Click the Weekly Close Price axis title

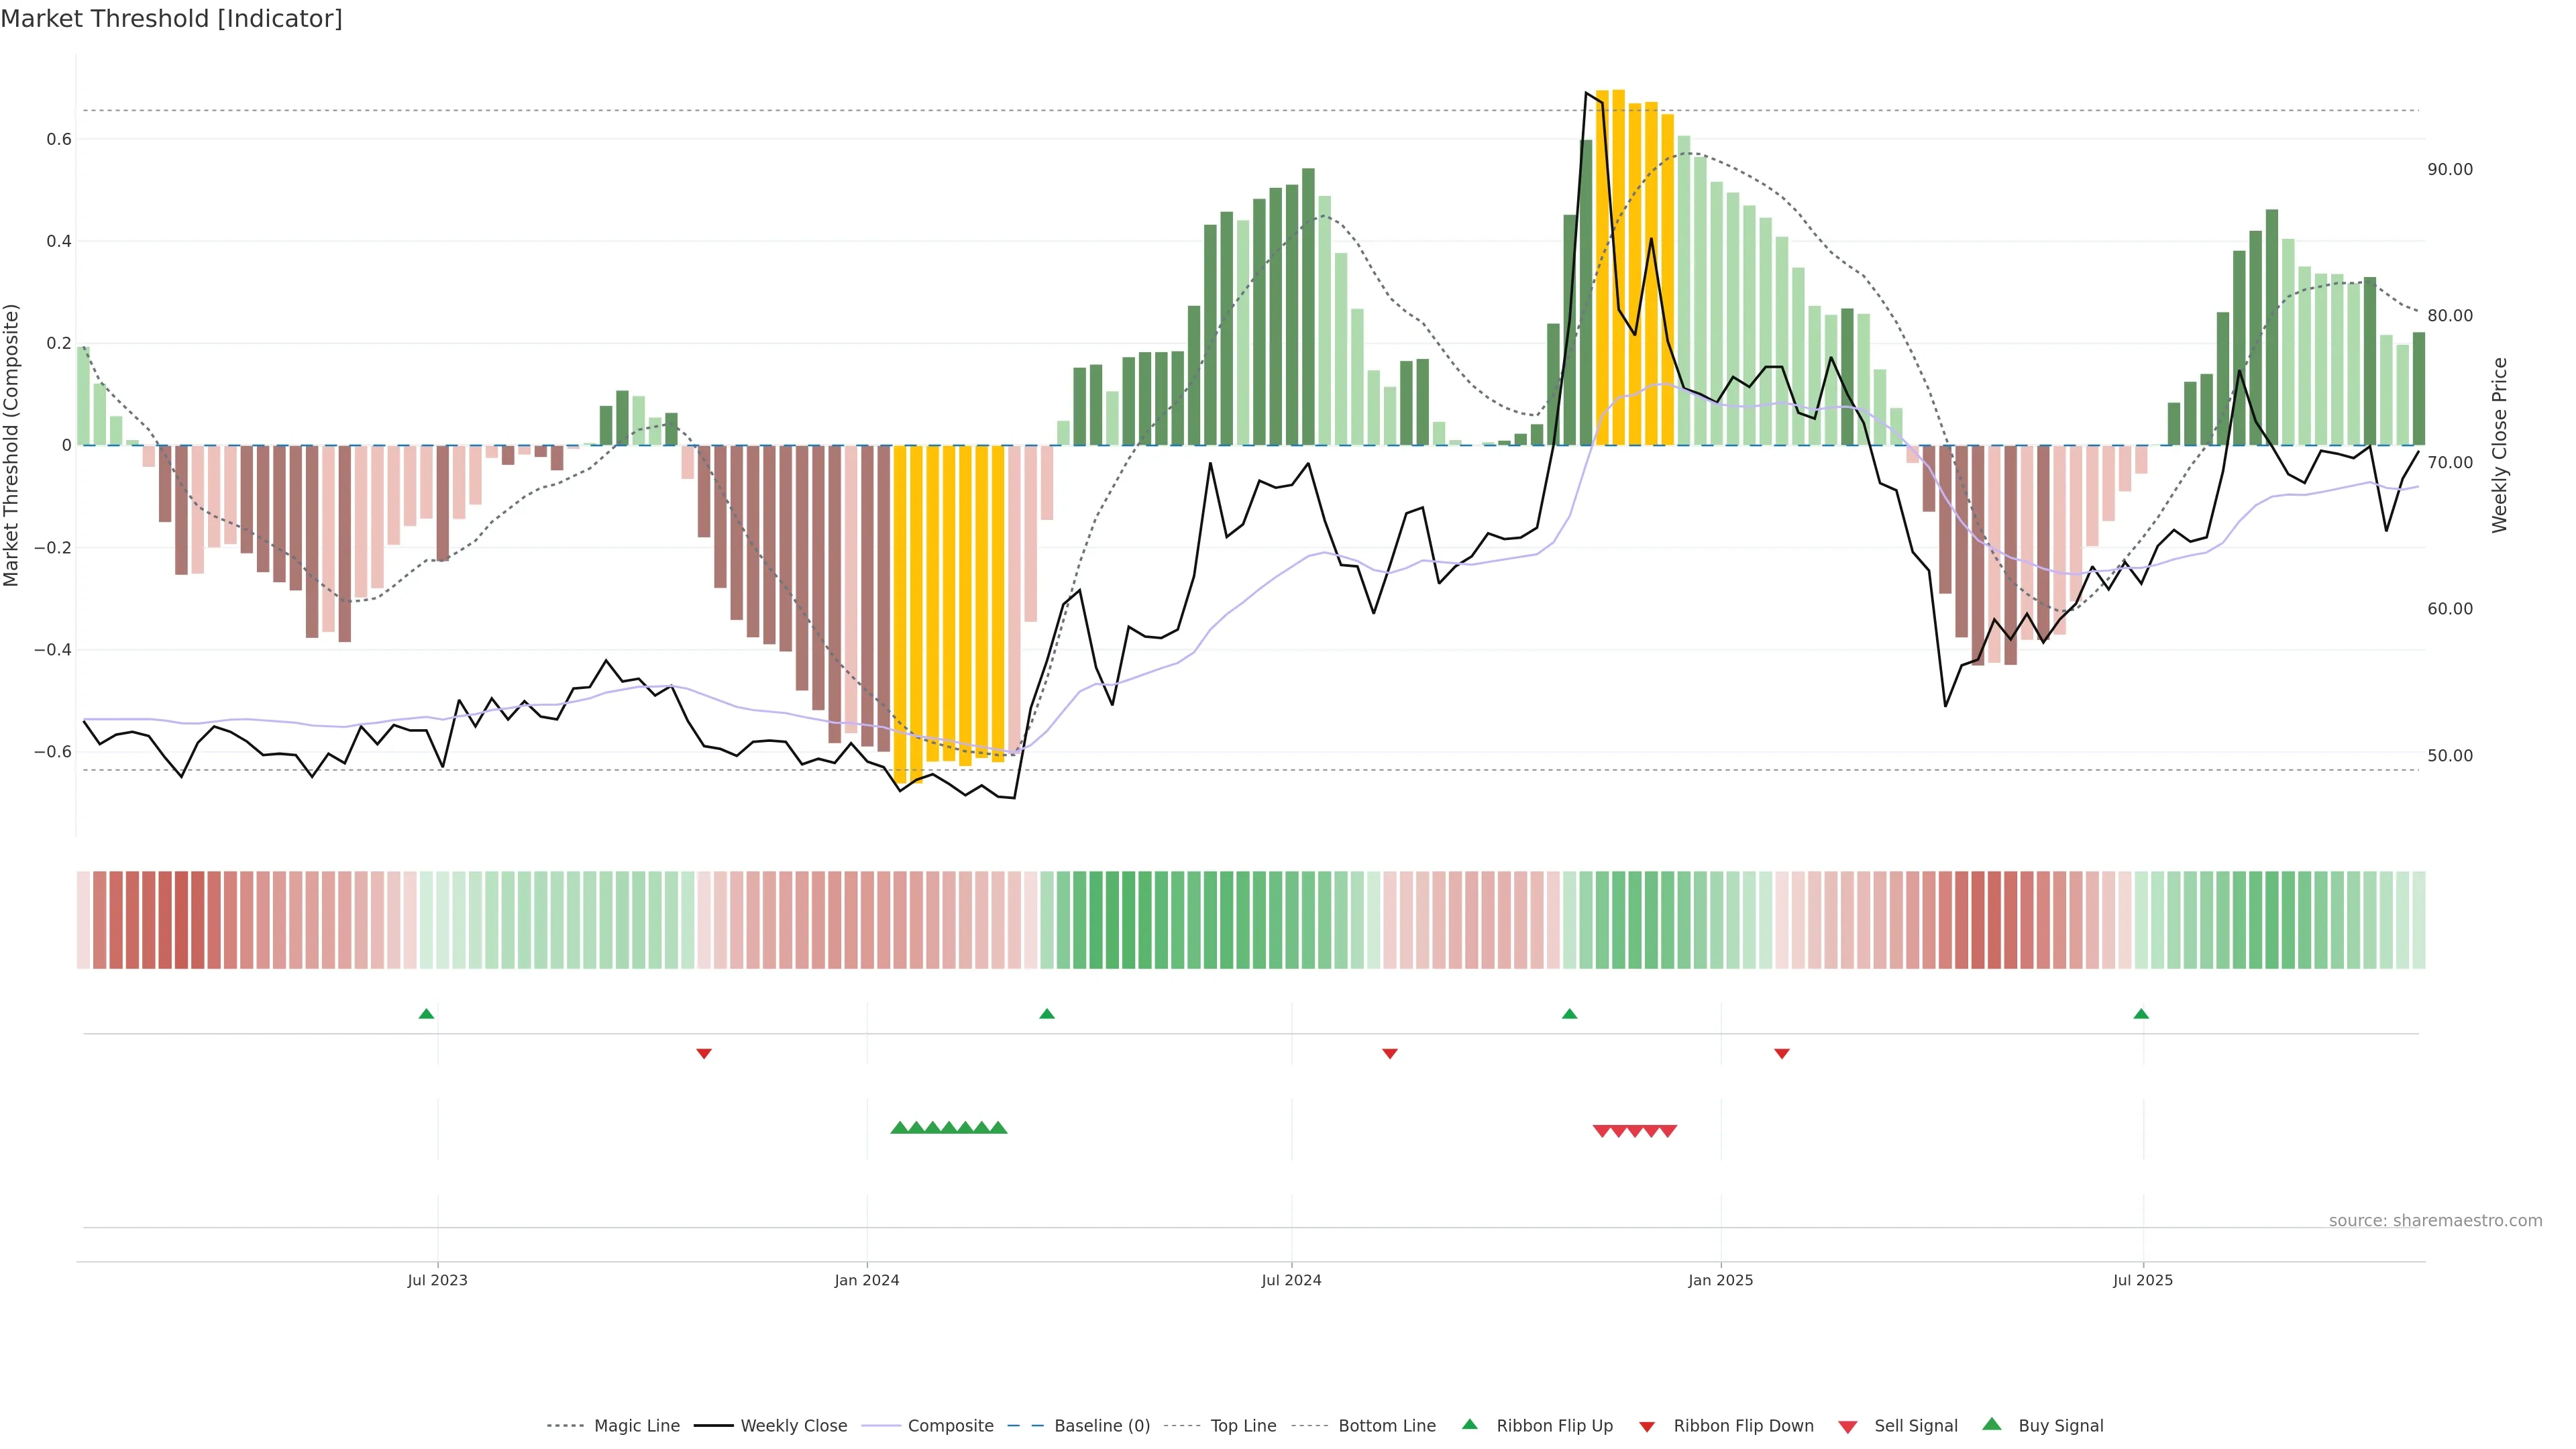[x=2500, y=445]
